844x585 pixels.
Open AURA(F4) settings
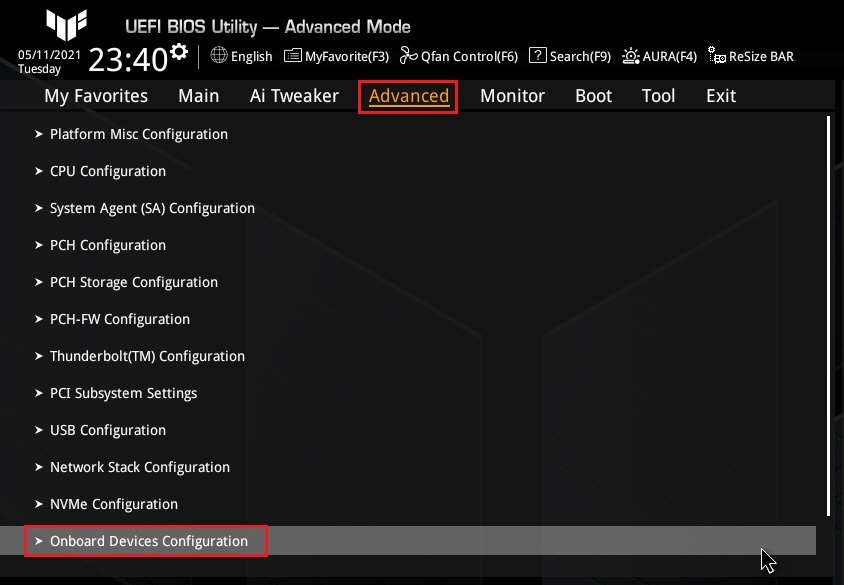[670, 57]
